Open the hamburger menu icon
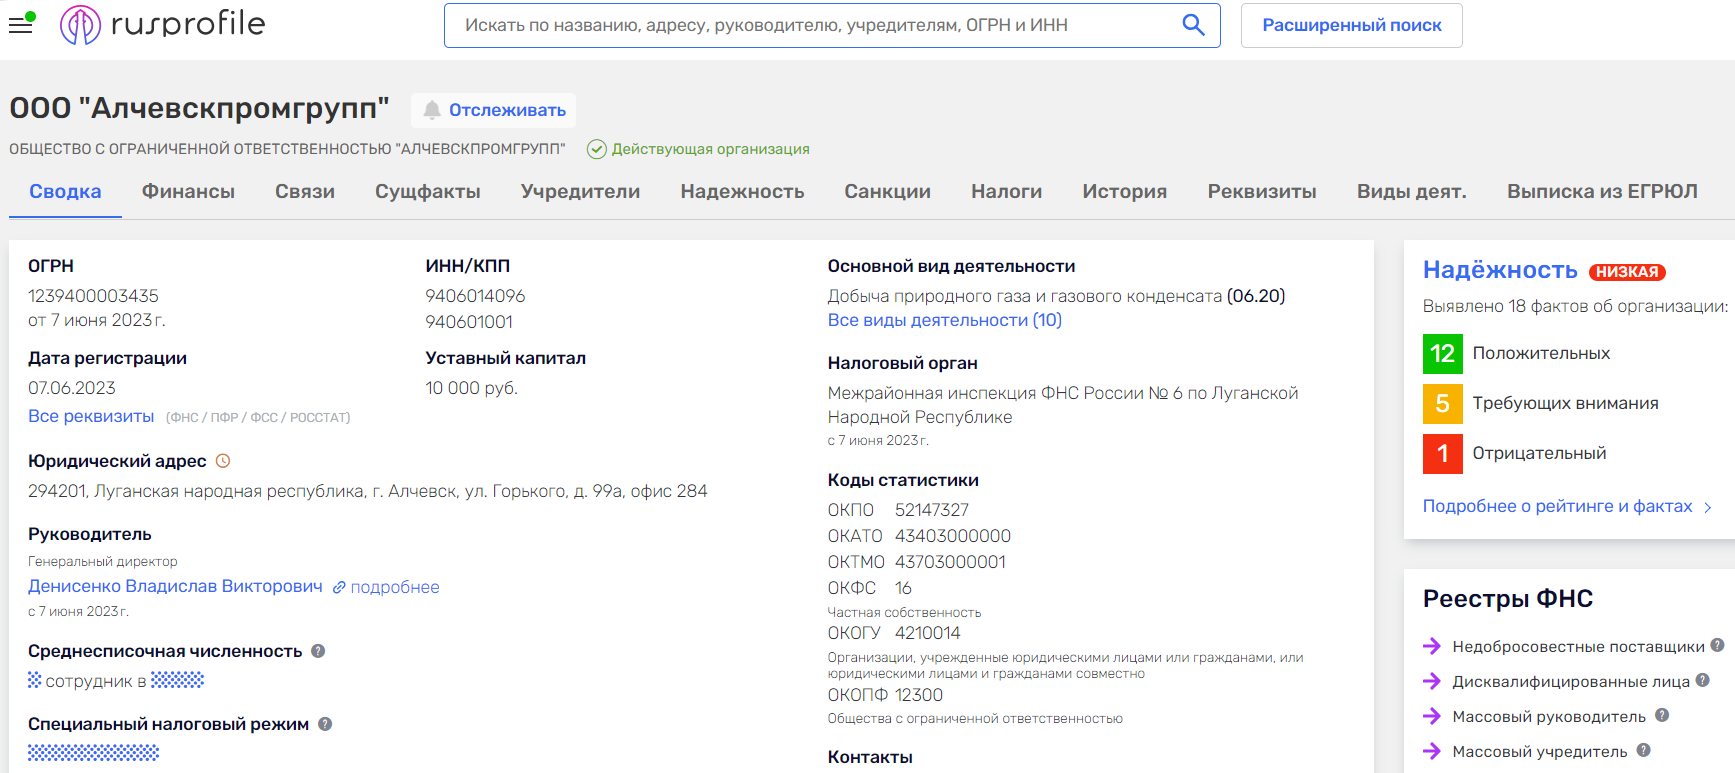Image resolution: width=1735 pixels, height=773 pixels. [x=21, y=24]
